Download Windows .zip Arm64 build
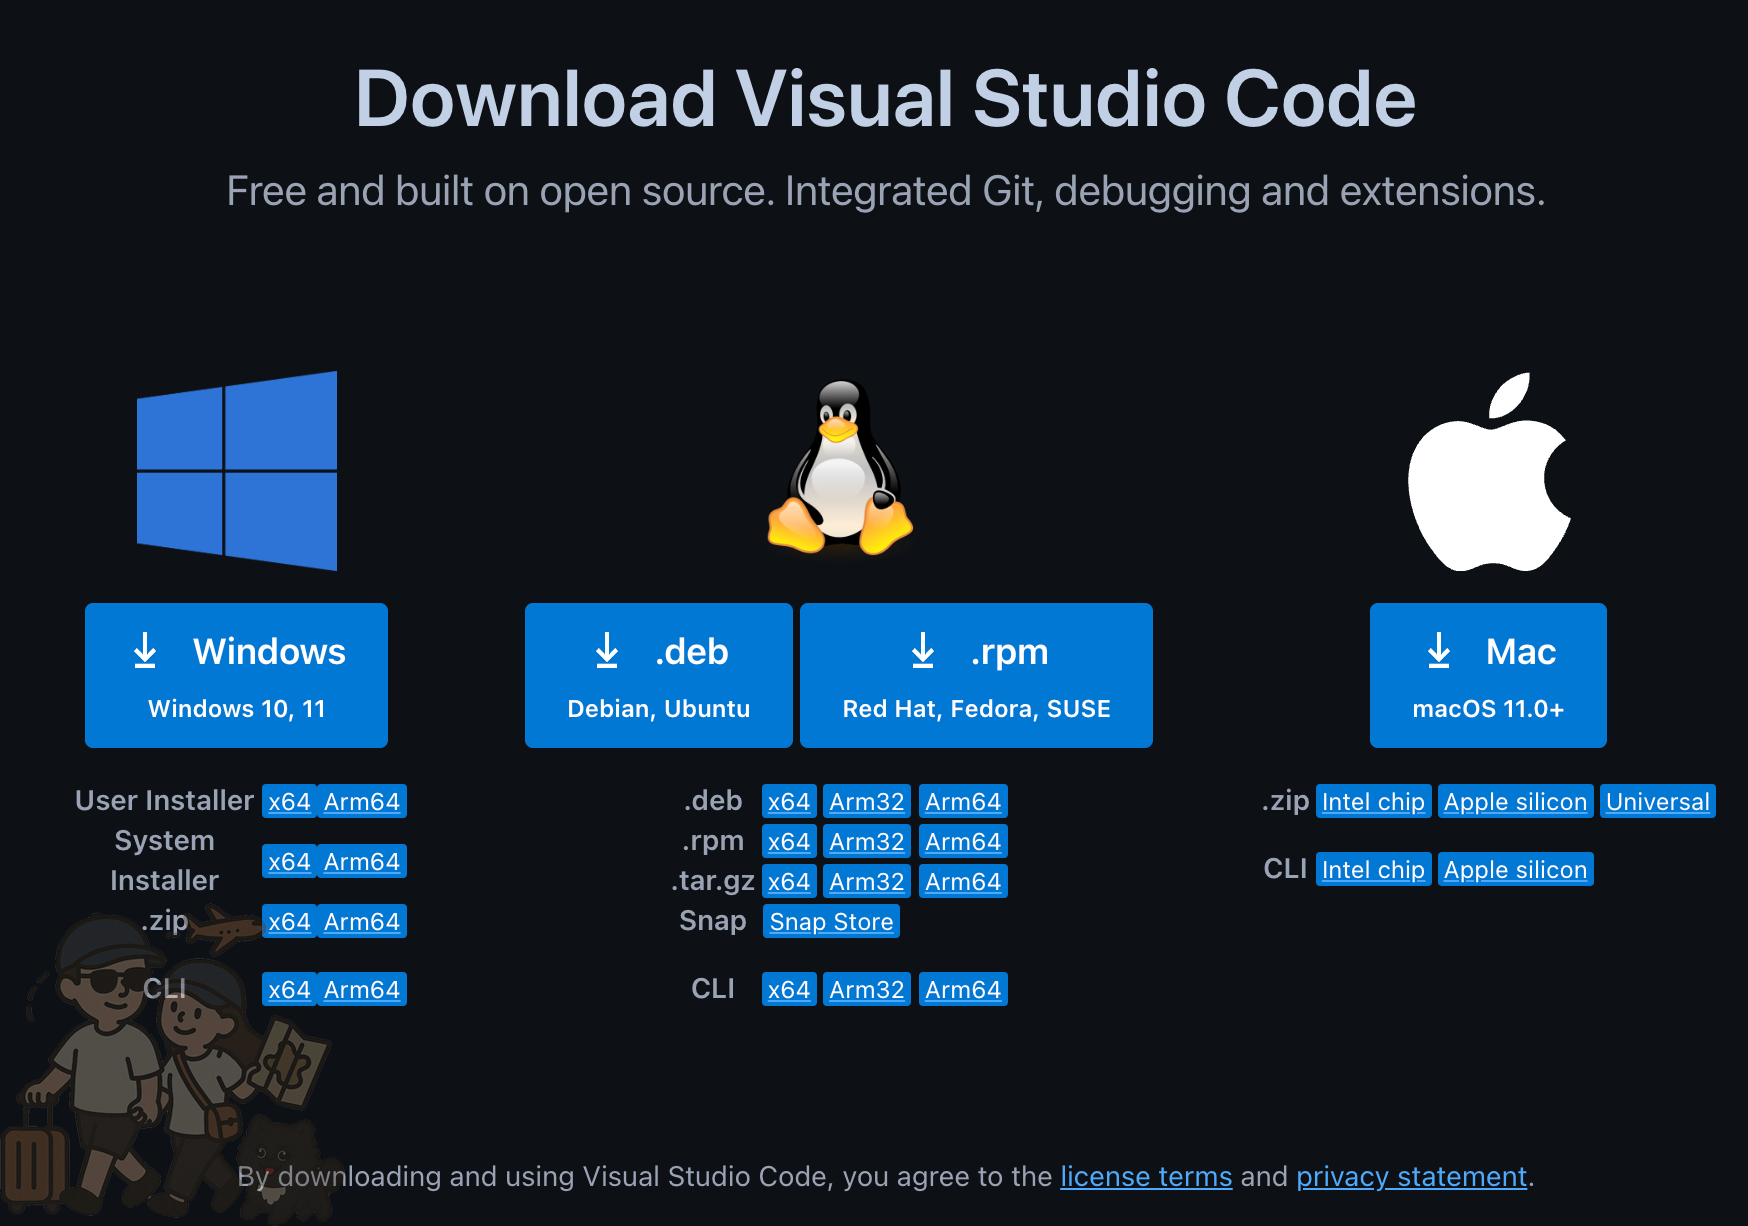The image size is (1748, 1226). click(362, 921)
